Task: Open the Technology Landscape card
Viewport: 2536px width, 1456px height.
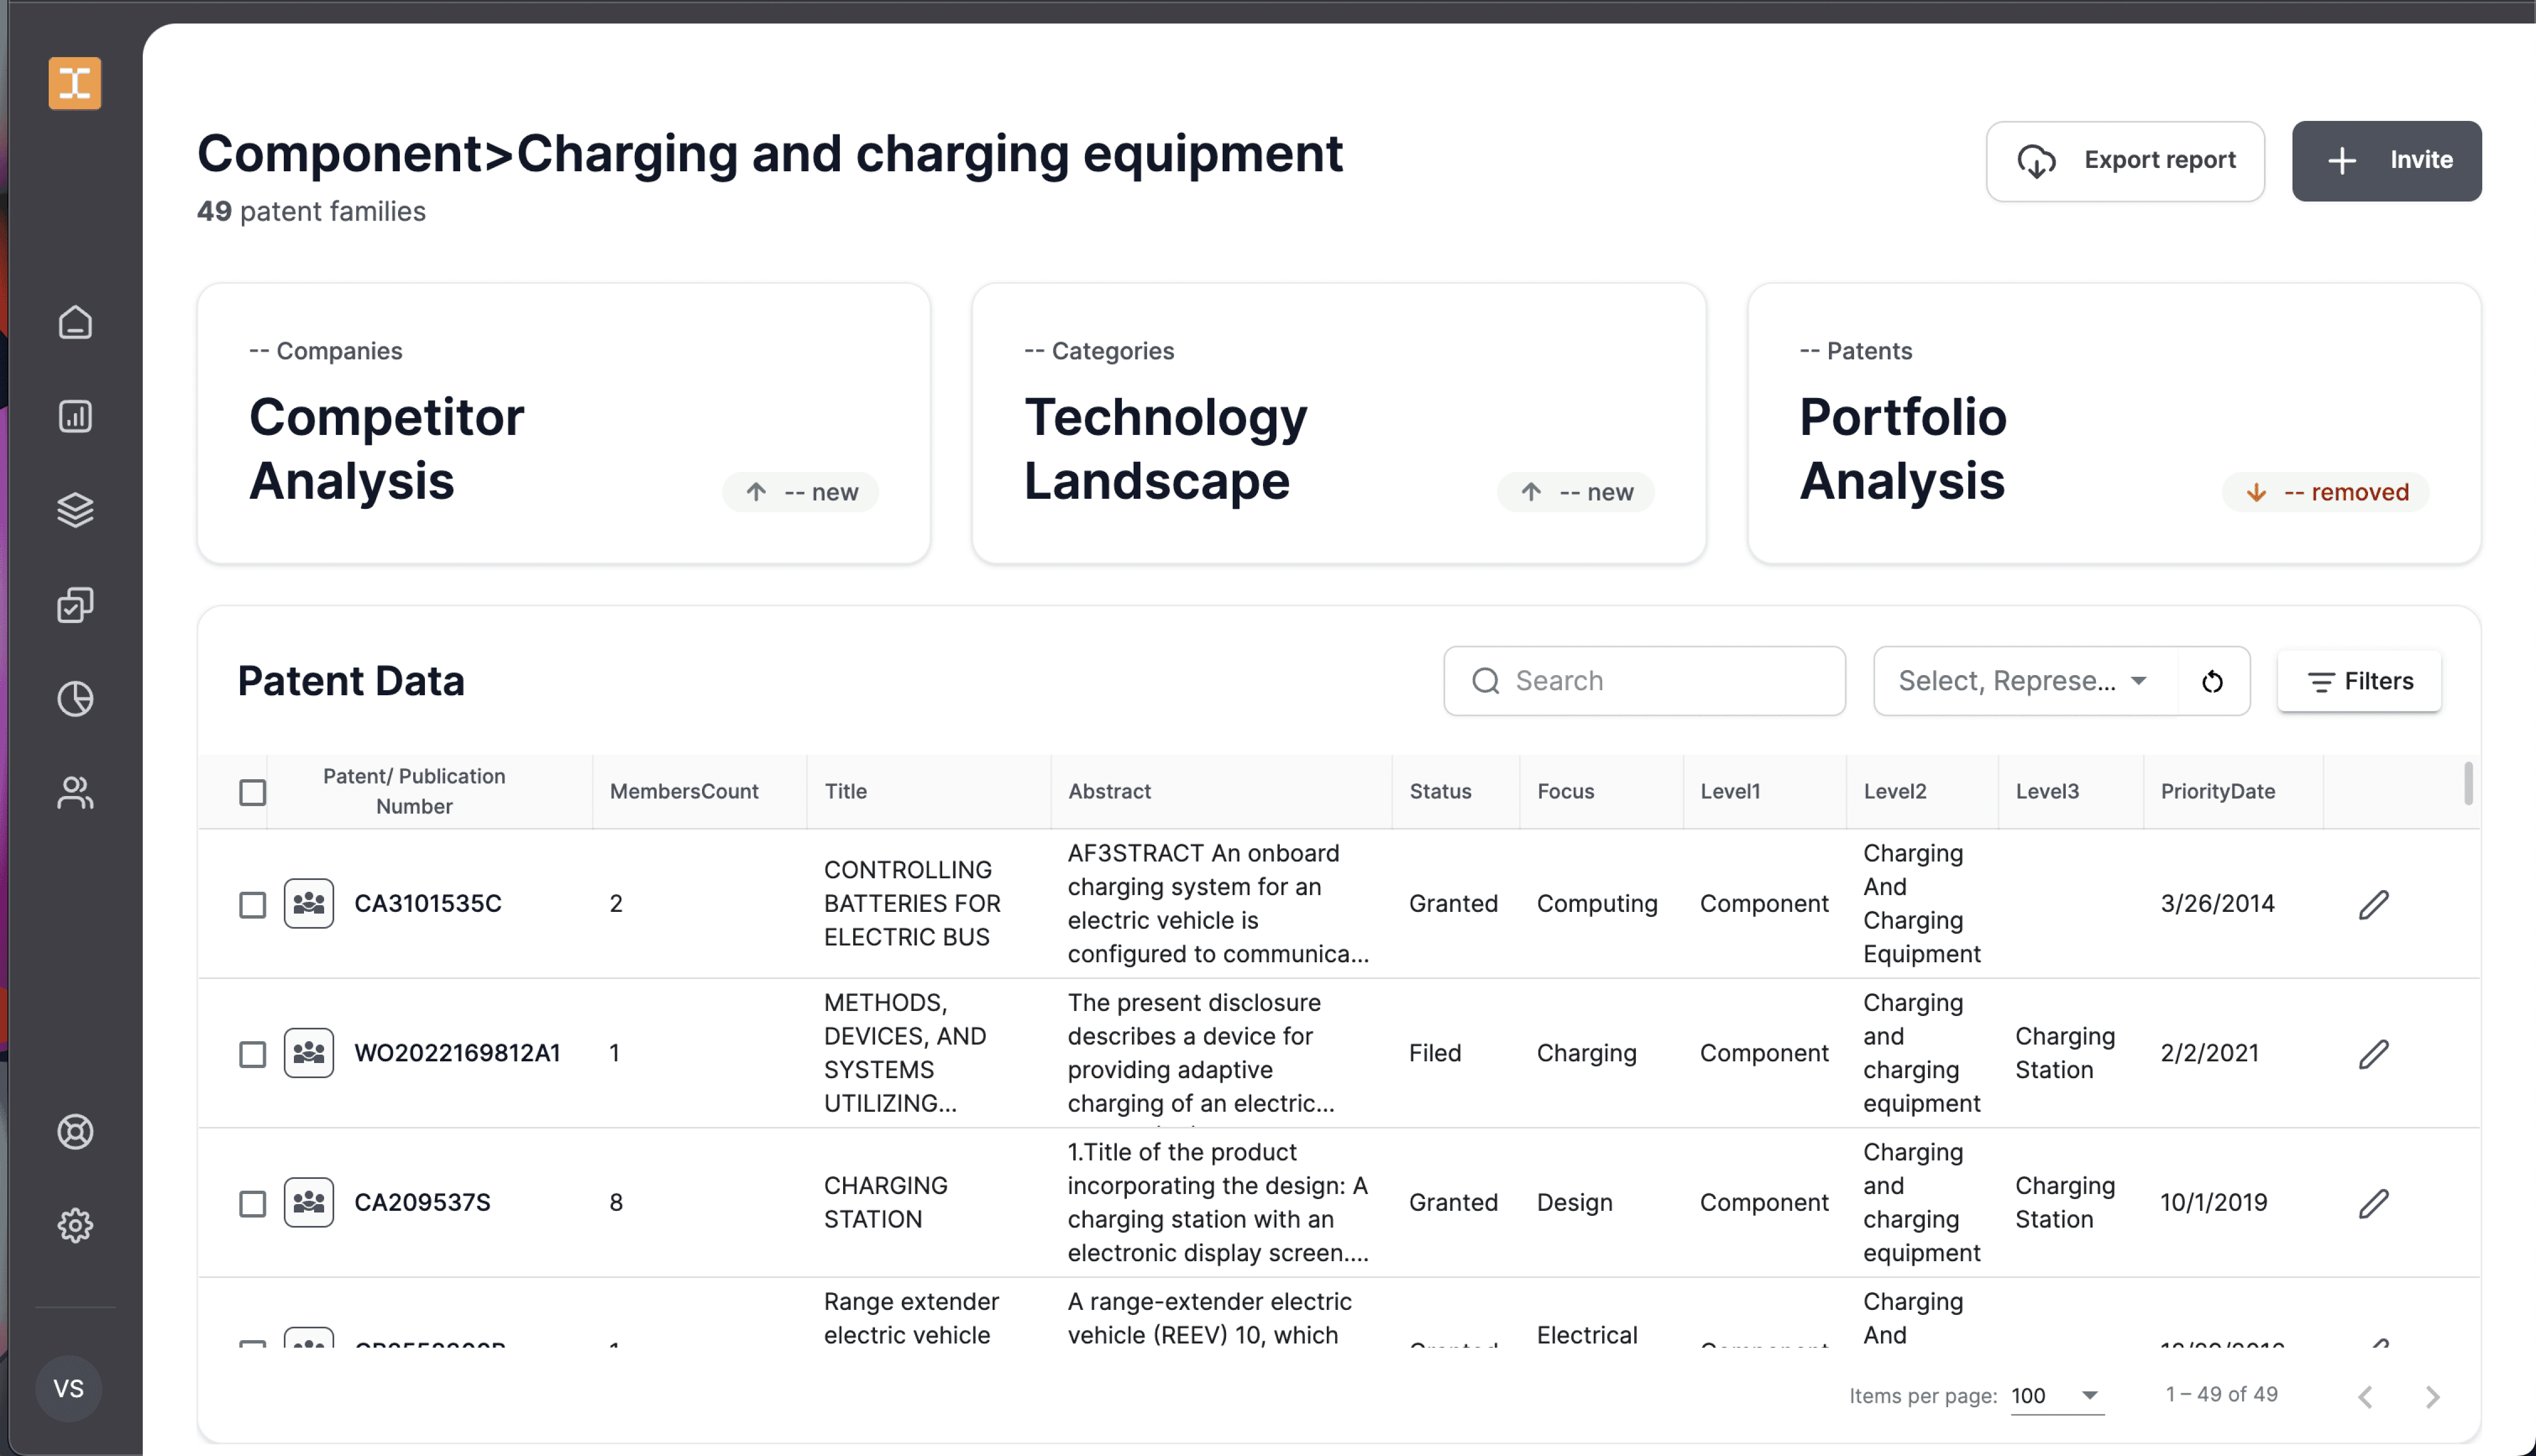Action: coord(1338,423)
